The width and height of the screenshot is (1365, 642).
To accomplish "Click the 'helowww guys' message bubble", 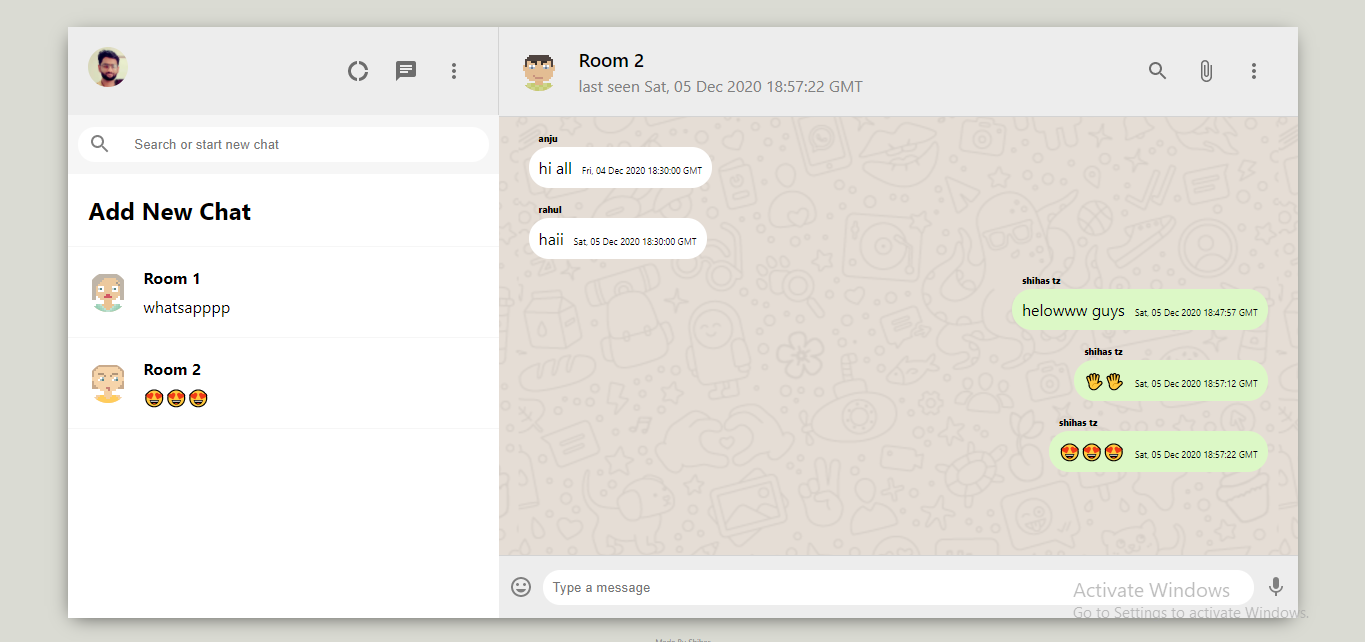I will pos(1140,310).
